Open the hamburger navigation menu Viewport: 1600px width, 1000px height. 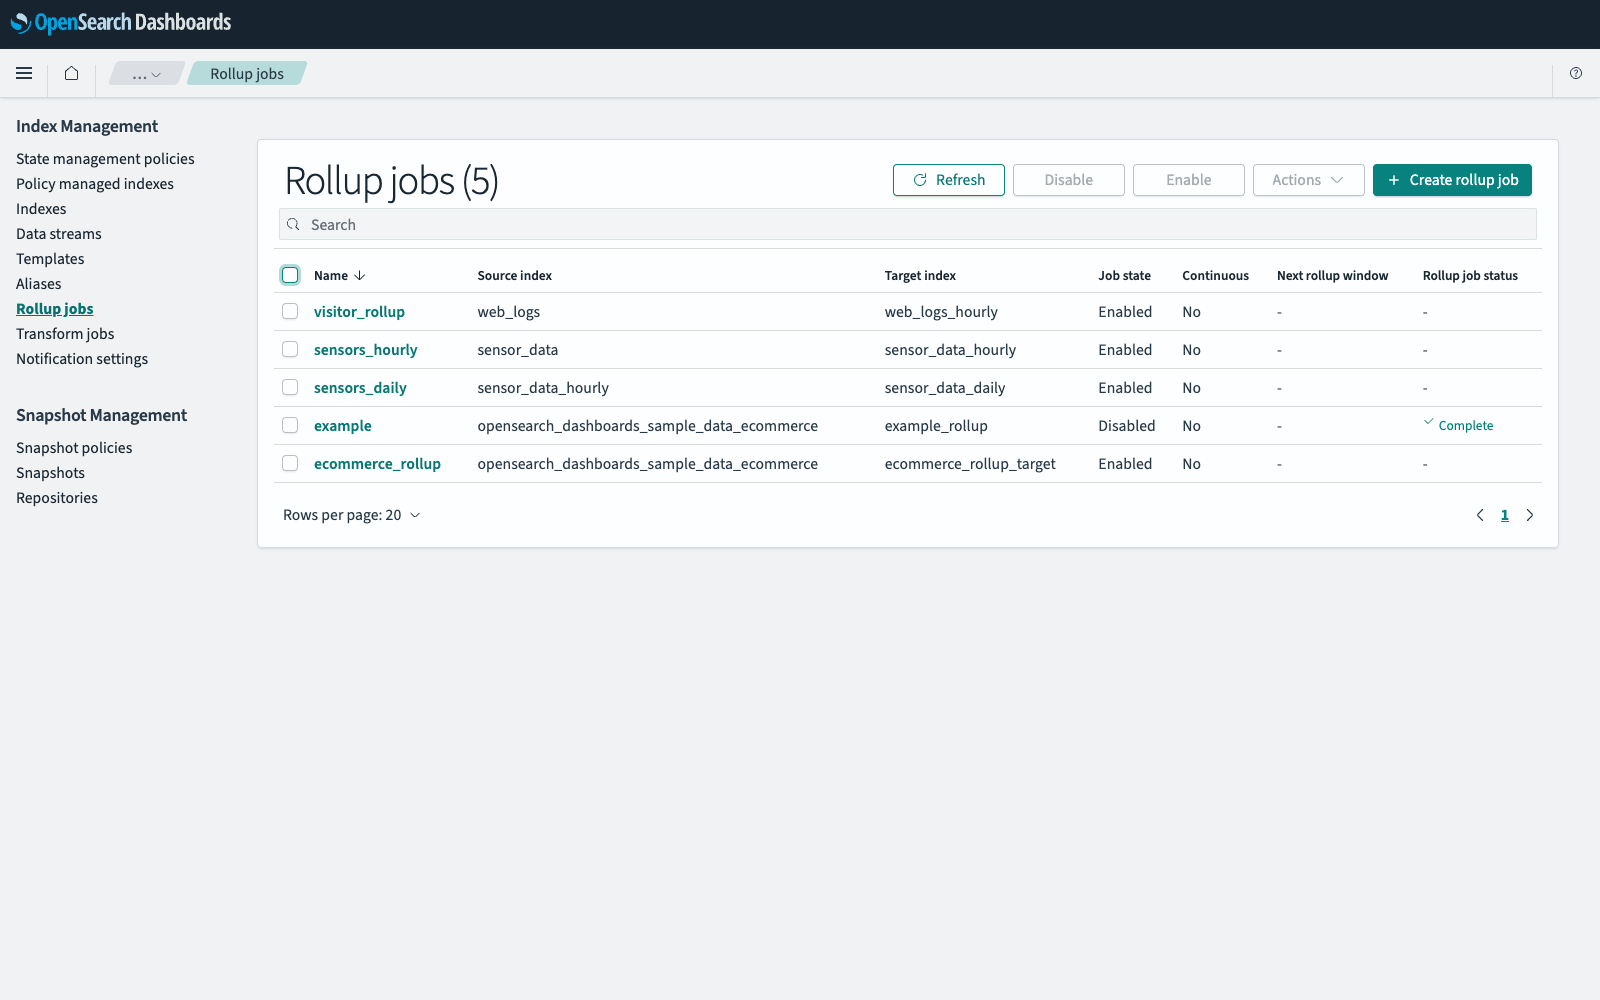tap(24, 73)
